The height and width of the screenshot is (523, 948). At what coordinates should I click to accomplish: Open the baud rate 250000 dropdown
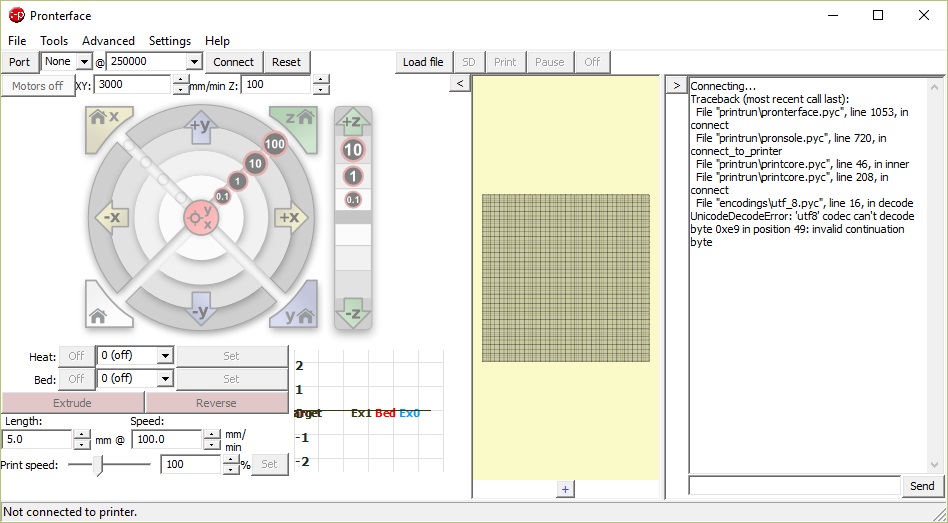[194, 62]
